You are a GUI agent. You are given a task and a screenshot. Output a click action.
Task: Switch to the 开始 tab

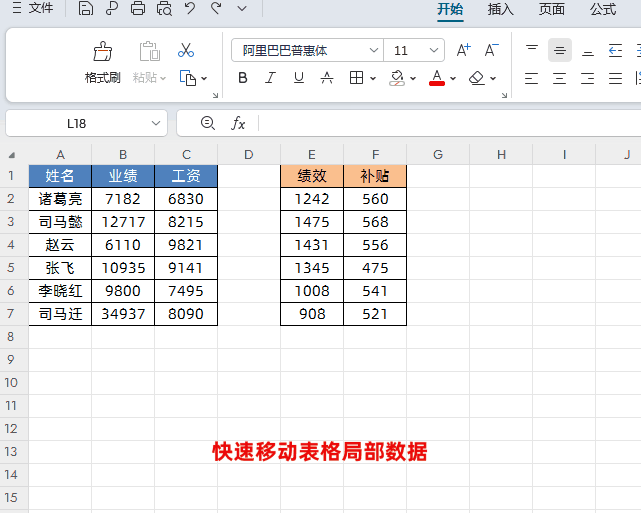(450, 9)
